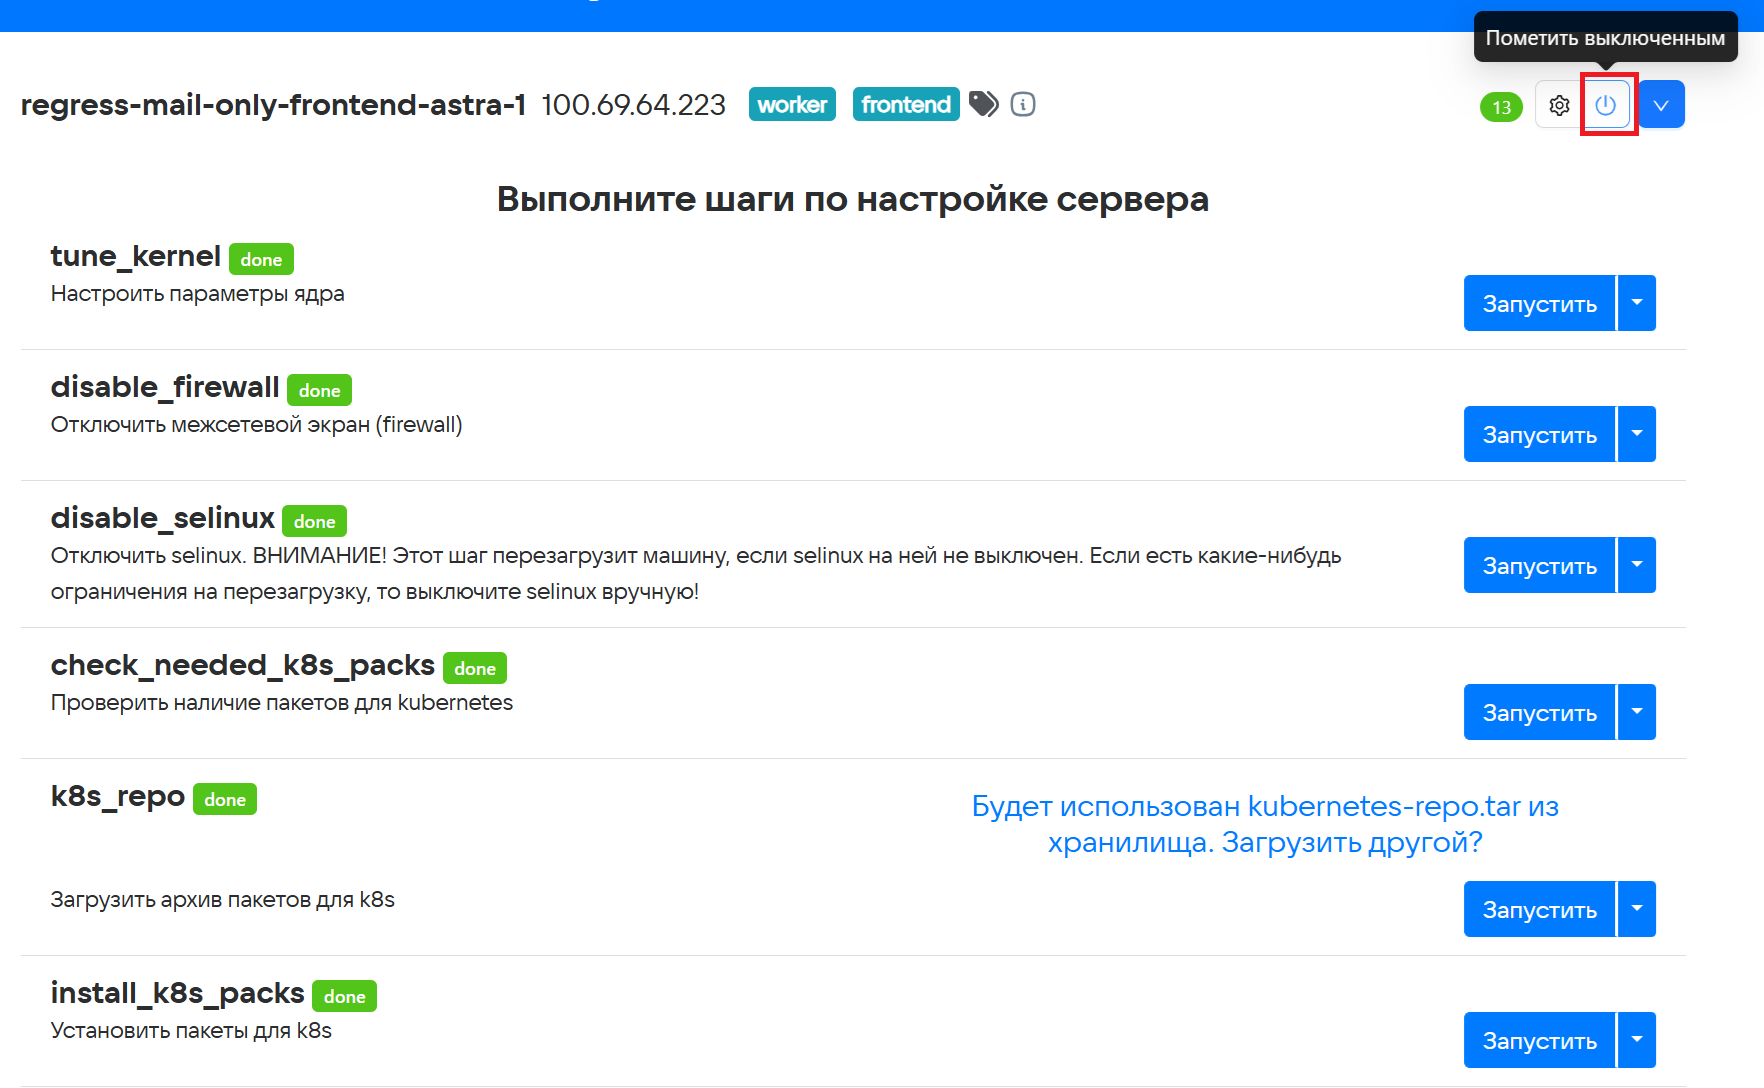Image resolution: width=1764 pixels, height=1088 pixels.
Task: Open dropdown arrow for disable_firewall step
Action: click(1637, 434)
